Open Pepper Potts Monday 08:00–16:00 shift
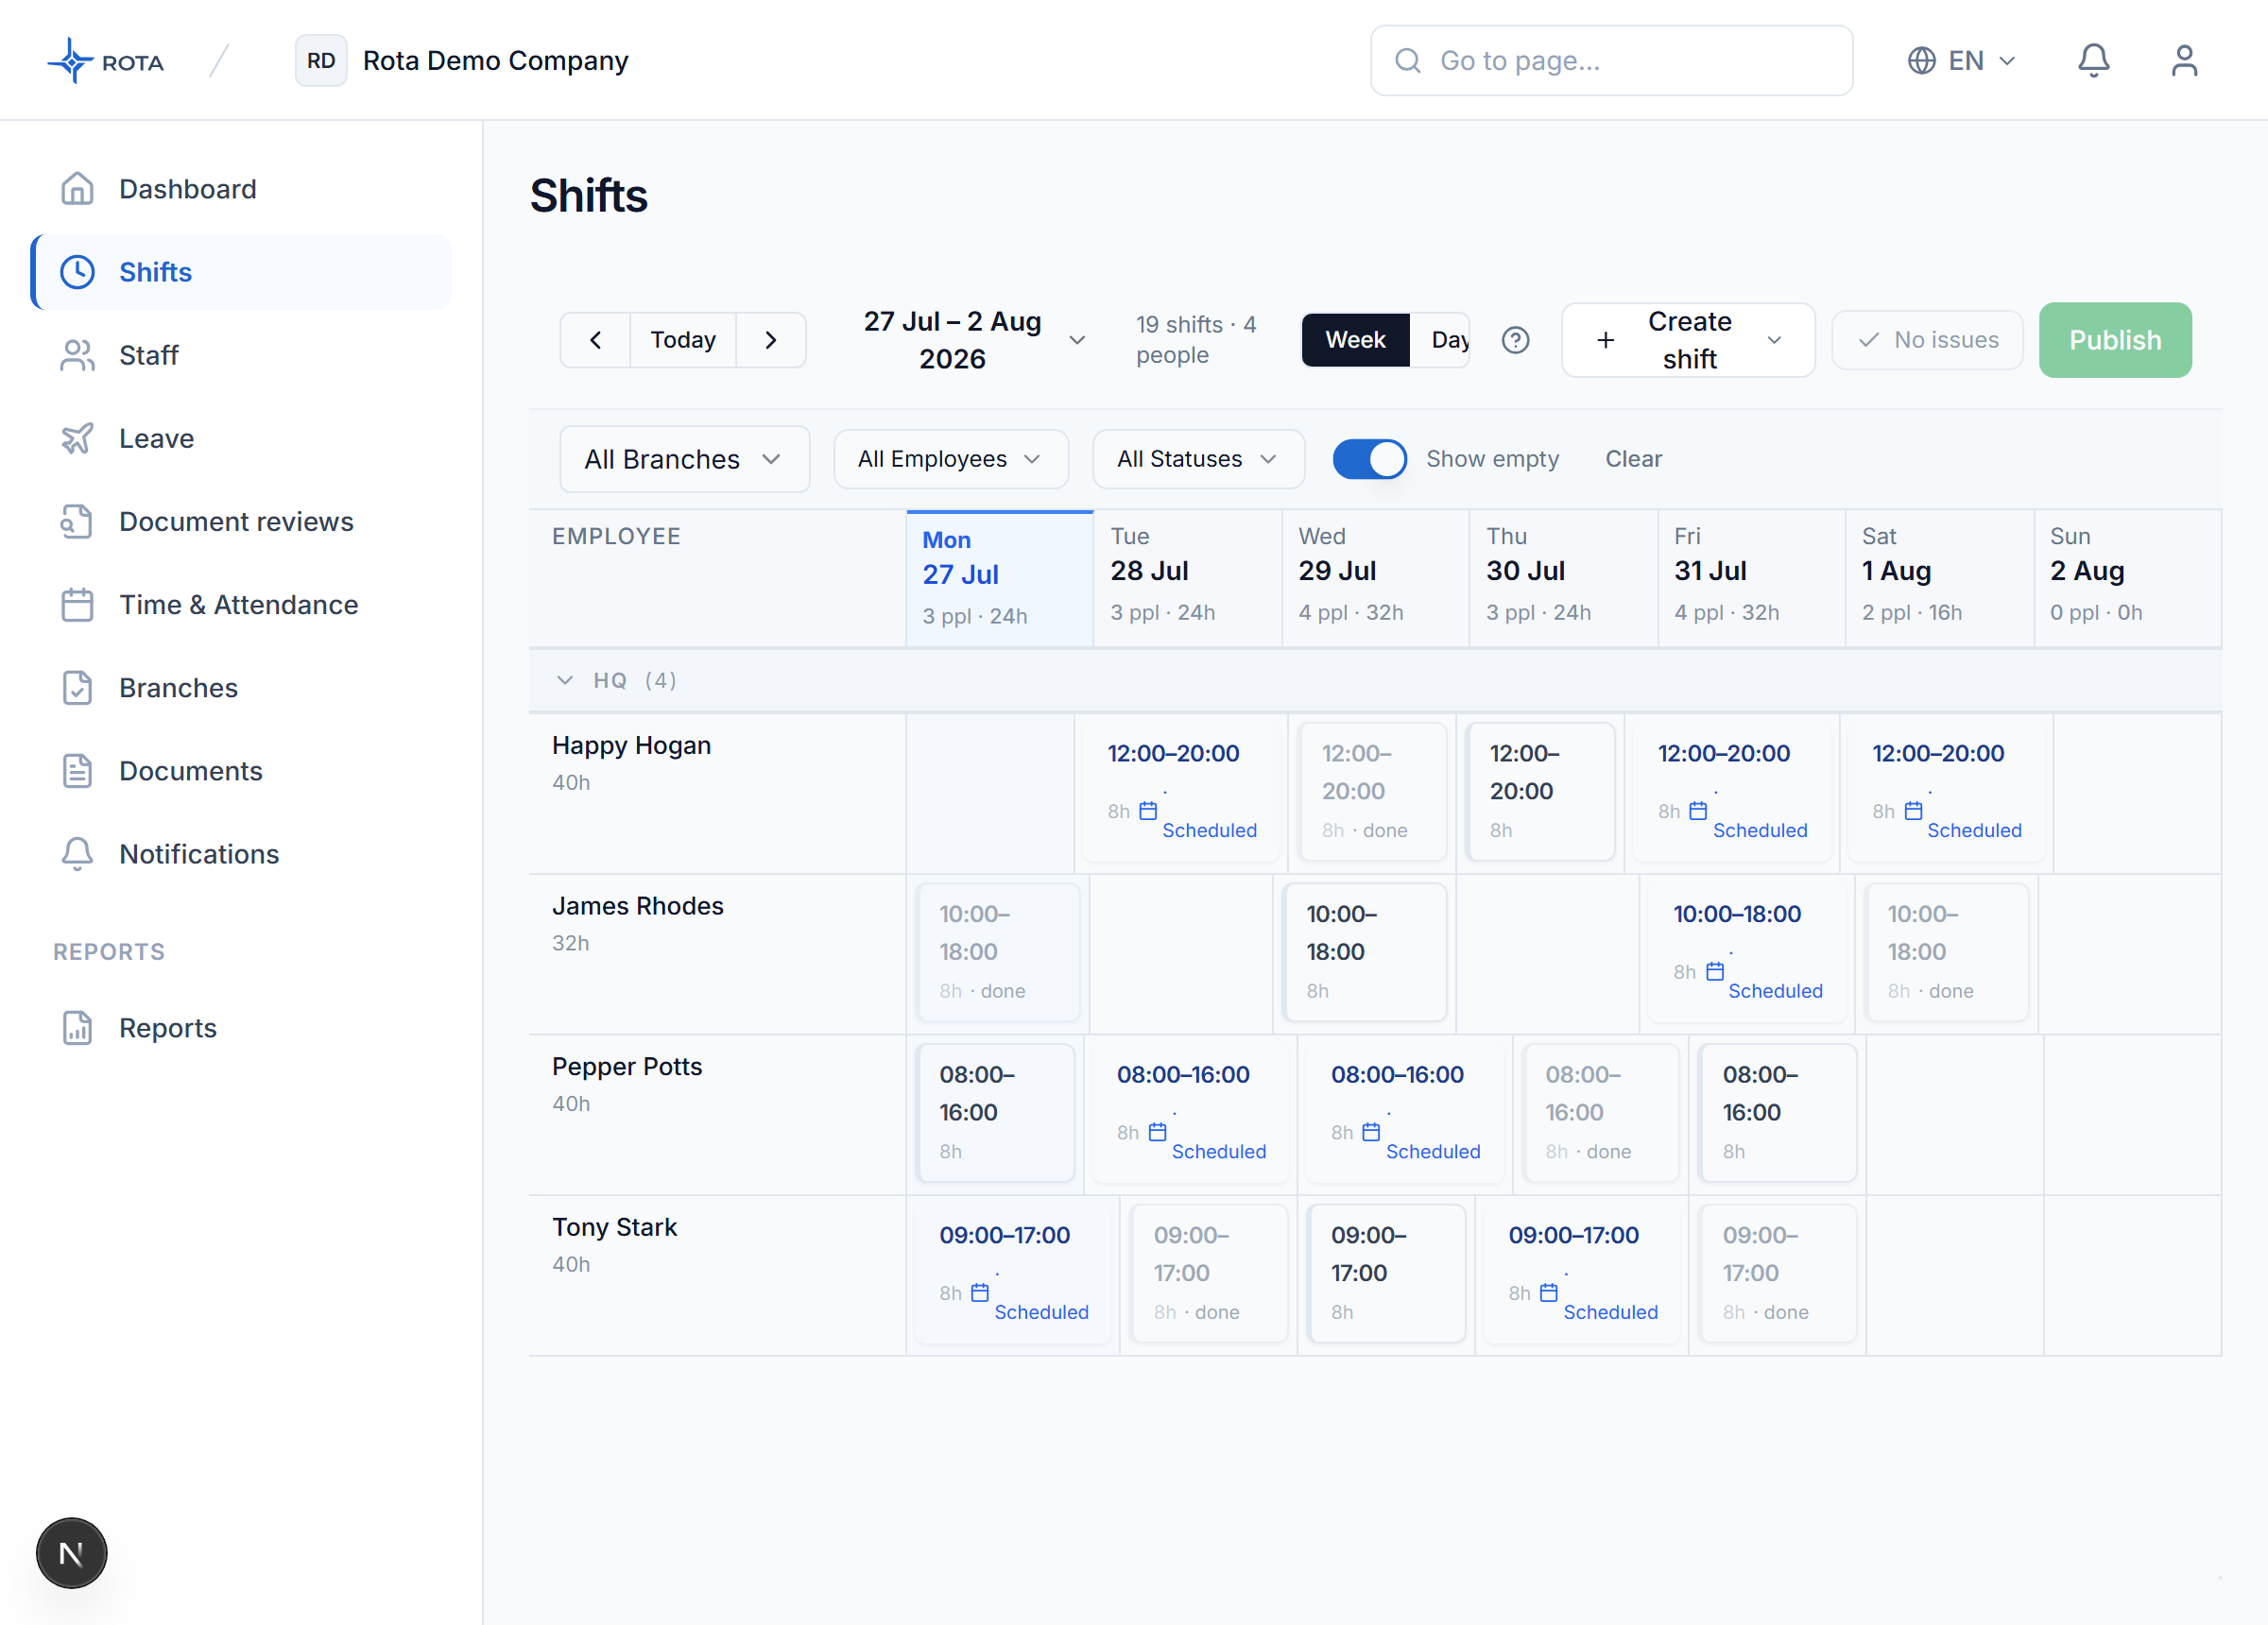 point(995,1112)
